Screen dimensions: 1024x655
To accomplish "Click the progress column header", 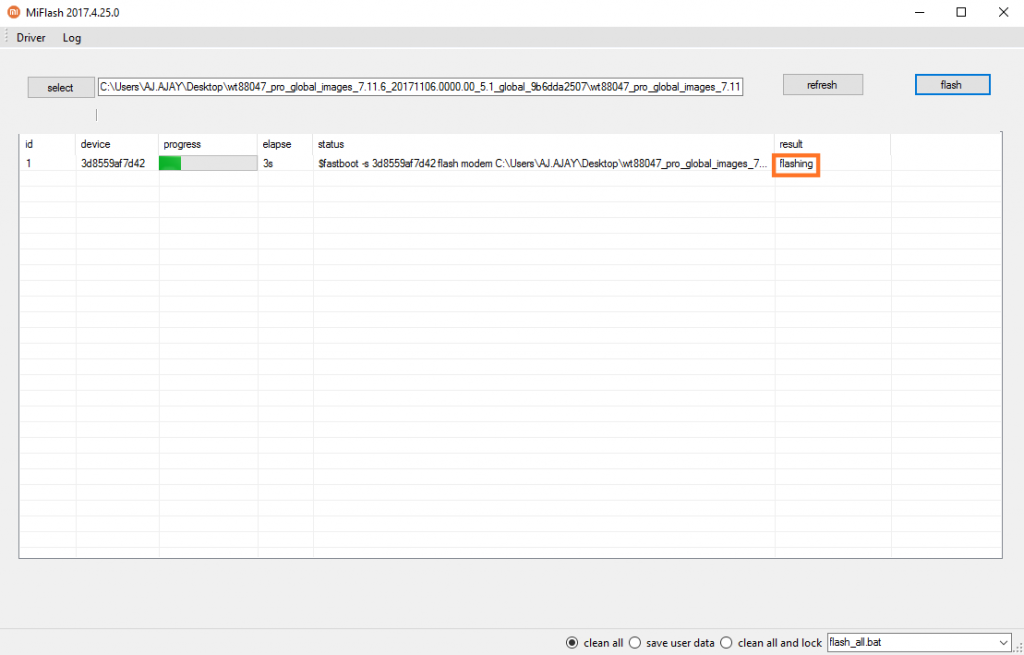I will point(208,144).
